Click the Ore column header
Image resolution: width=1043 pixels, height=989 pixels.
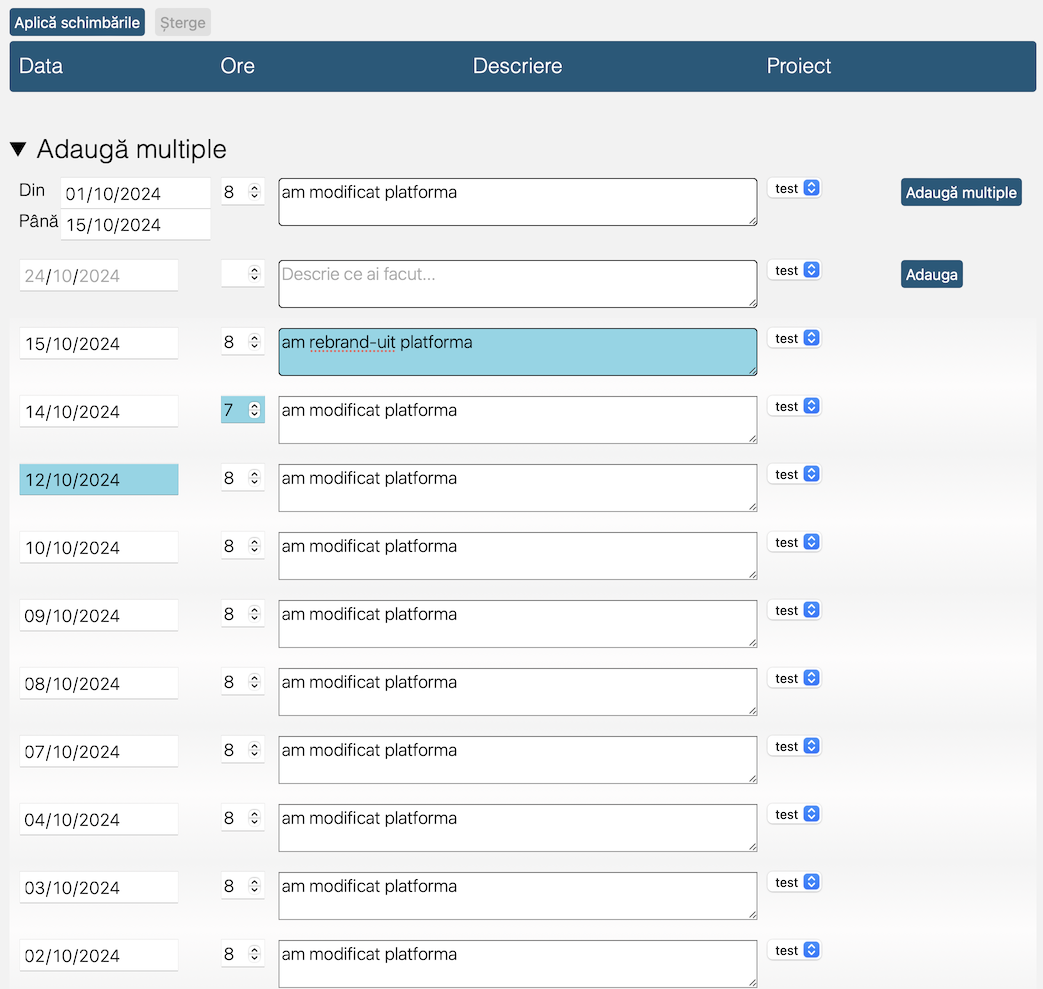pos(237,66)
